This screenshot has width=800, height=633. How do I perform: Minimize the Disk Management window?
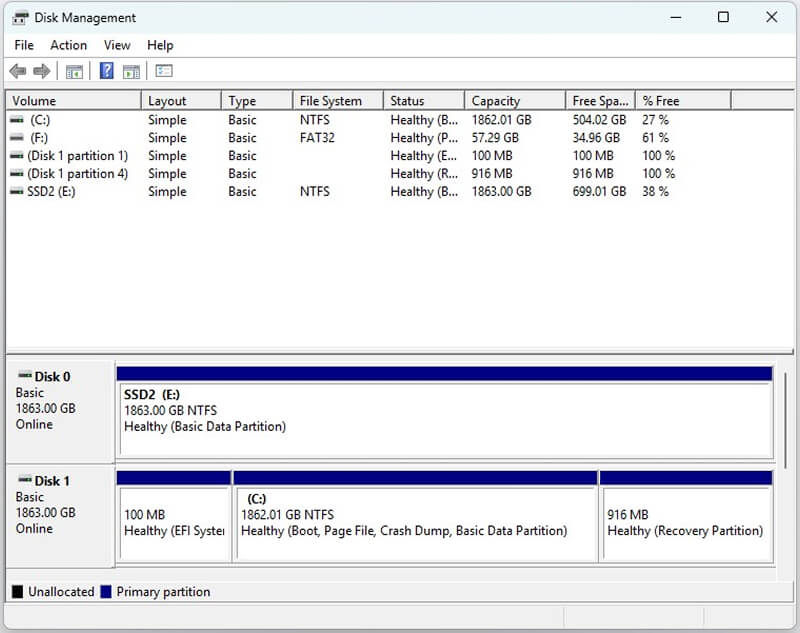click(x=676, y=17)
